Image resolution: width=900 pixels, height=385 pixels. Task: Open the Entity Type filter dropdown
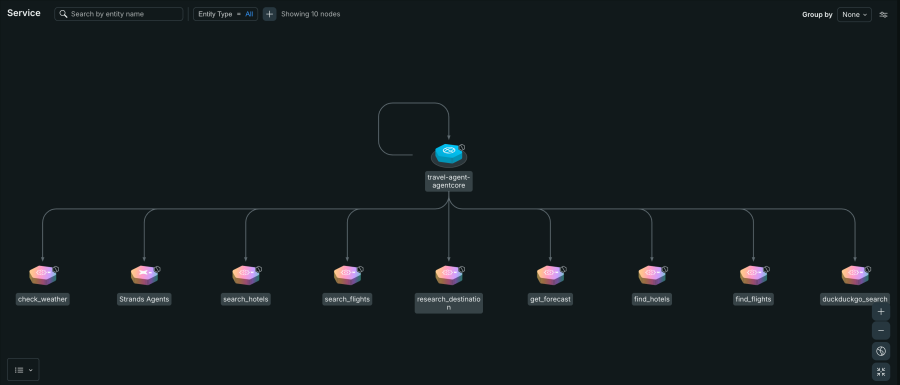226,14
